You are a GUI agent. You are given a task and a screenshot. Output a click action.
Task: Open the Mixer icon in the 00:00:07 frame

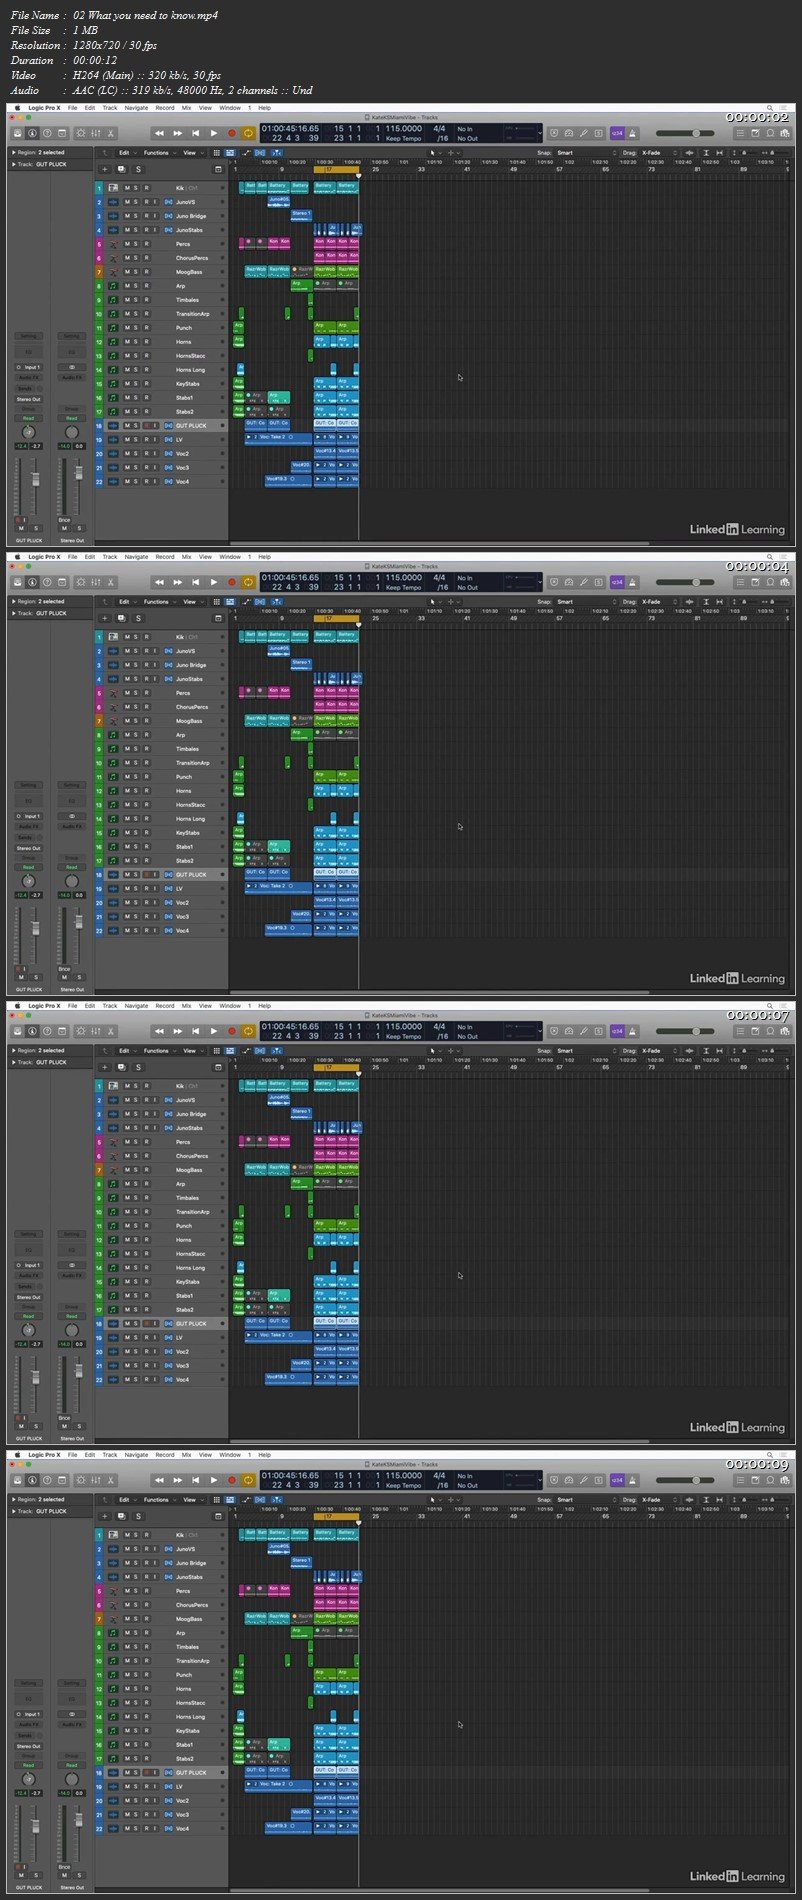point(96,1031)
